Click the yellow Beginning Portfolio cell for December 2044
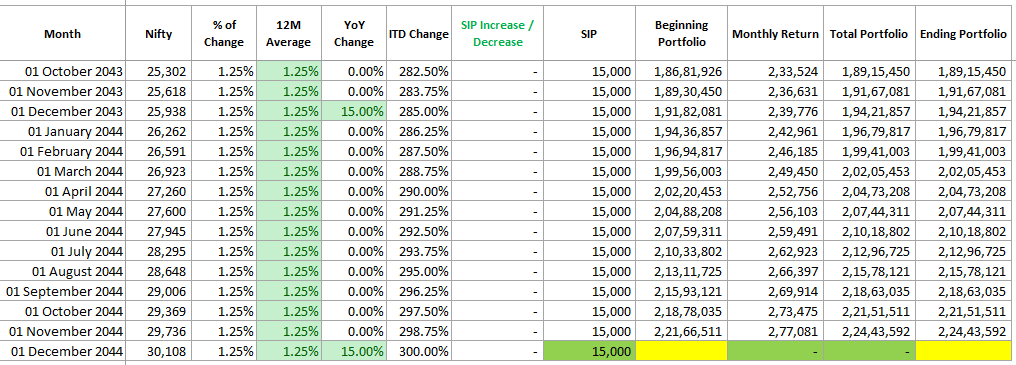Viewport: 1016px width, 365px height. (x=682, y=351)
